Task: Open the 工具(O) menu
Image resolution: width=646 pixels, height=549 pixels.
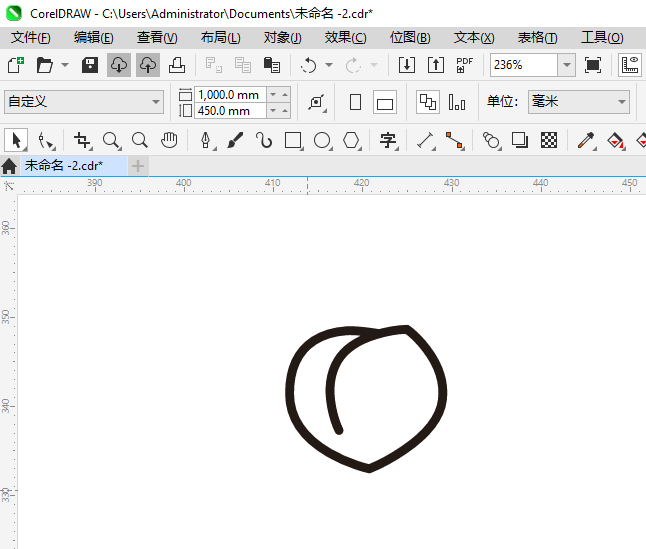Action: [x=602, y=37]
